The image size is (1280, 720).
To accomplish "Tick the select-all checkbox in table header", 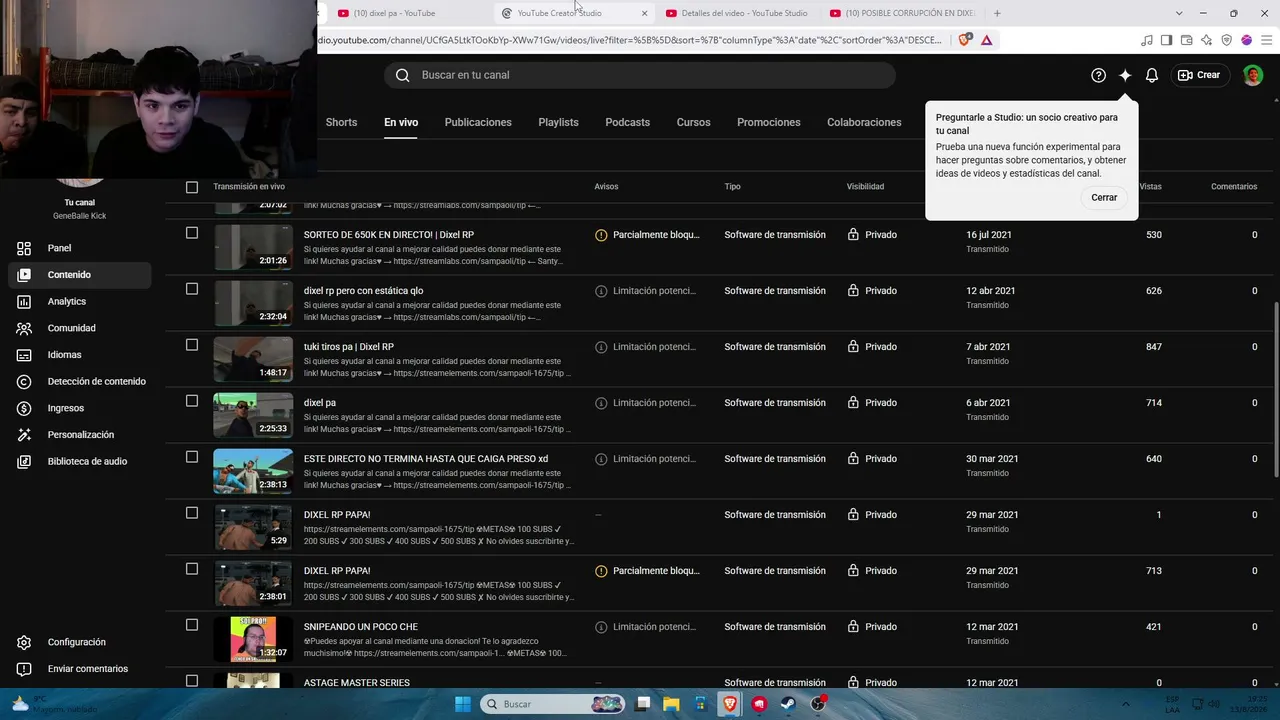I will click(192, 187).
